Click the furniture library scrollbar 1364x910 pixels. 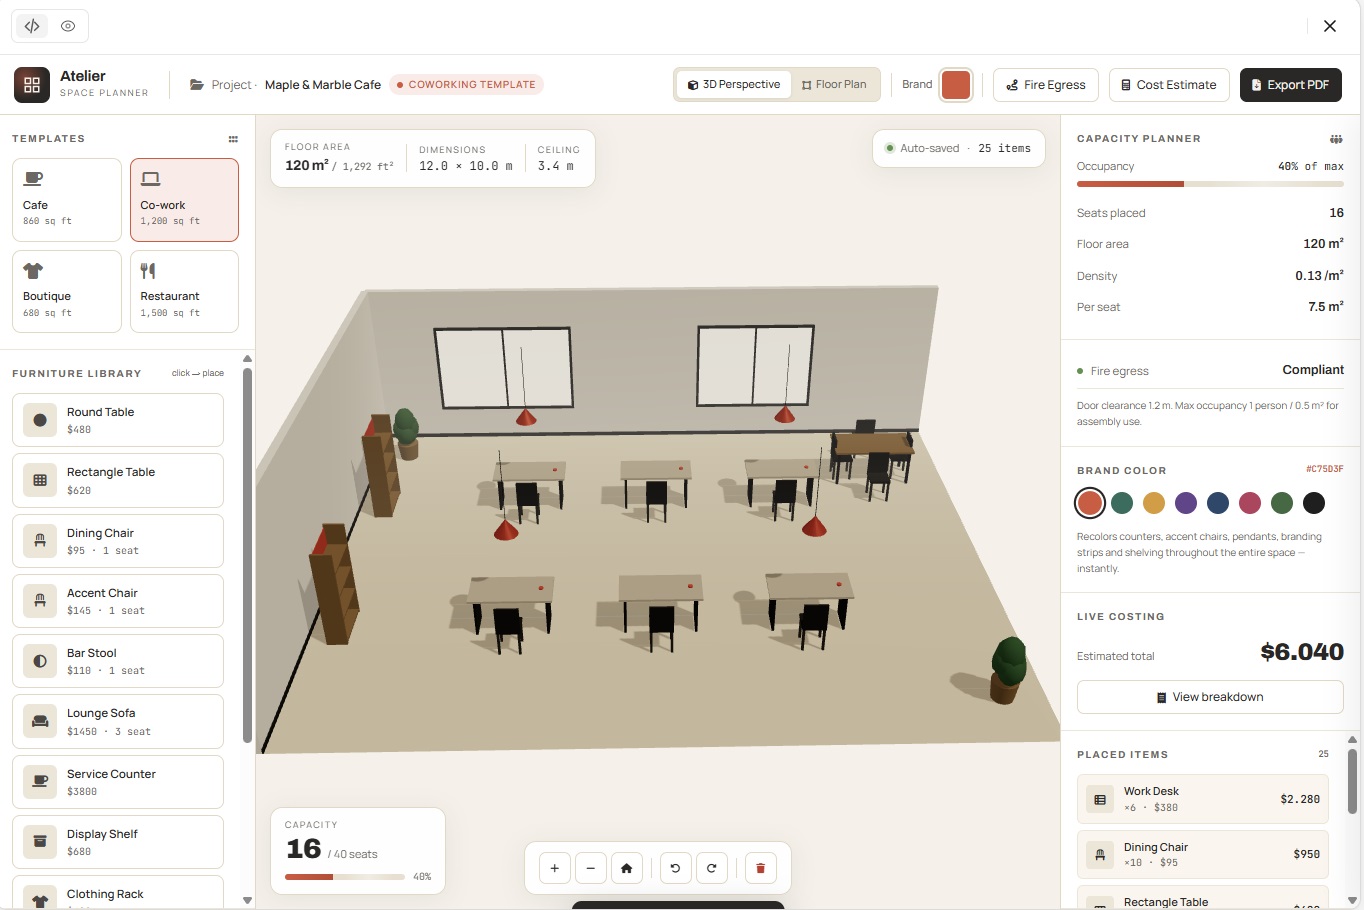tap(247, 555)
